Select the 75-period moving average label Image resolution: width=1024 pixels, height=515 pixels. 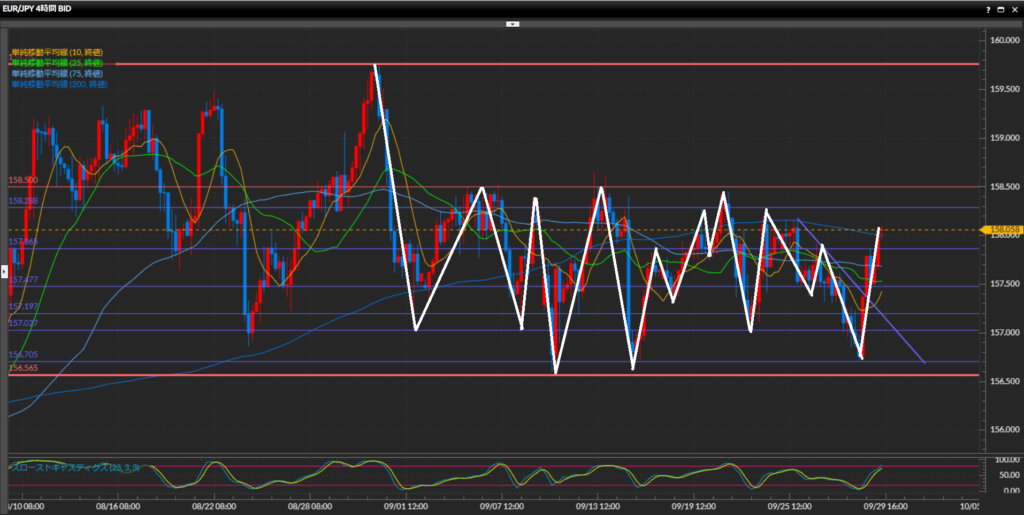click(x=56, y=74)
